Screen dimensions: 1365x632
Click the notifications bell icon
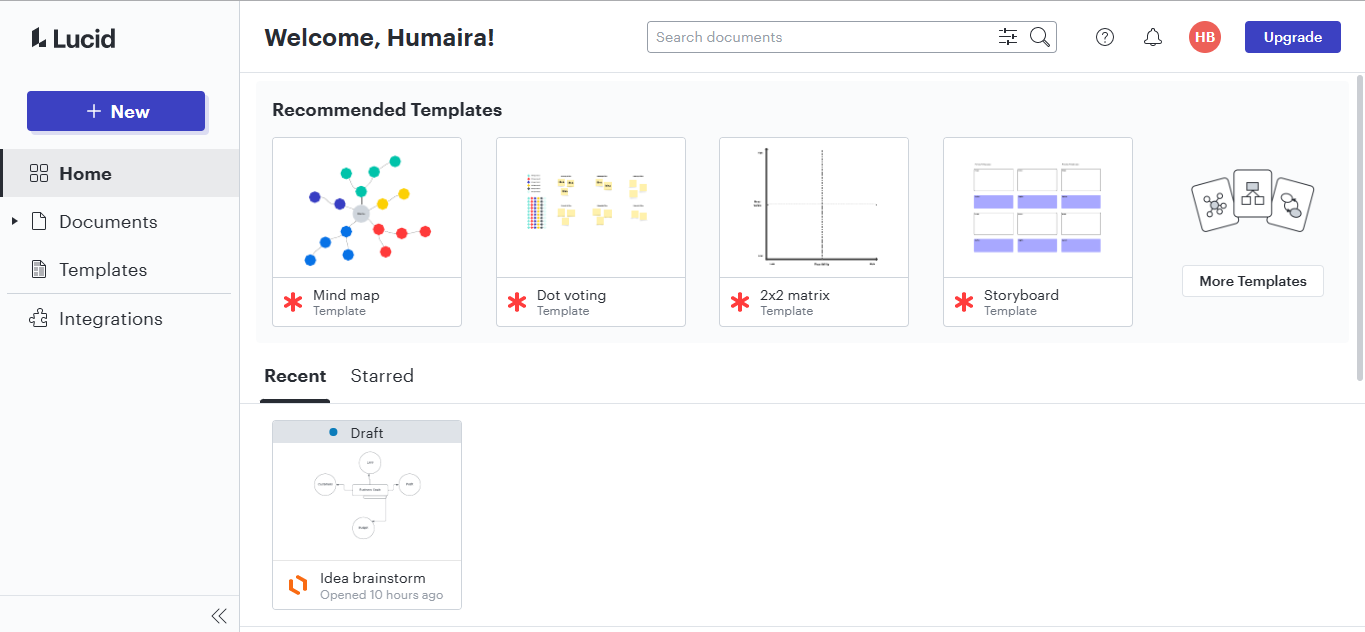coord(1152,37)
